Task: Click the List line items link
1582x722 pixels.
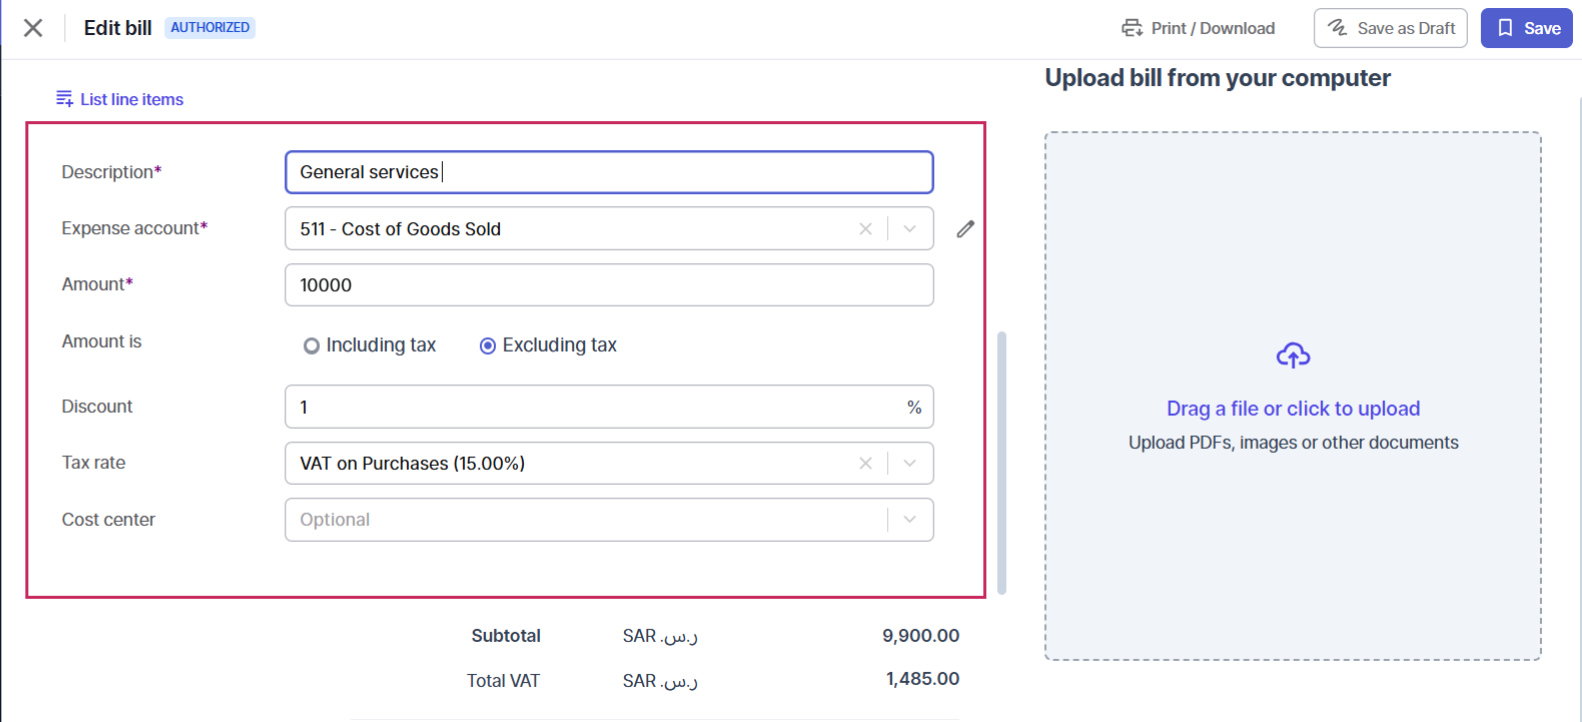Action: click(132, 99)
